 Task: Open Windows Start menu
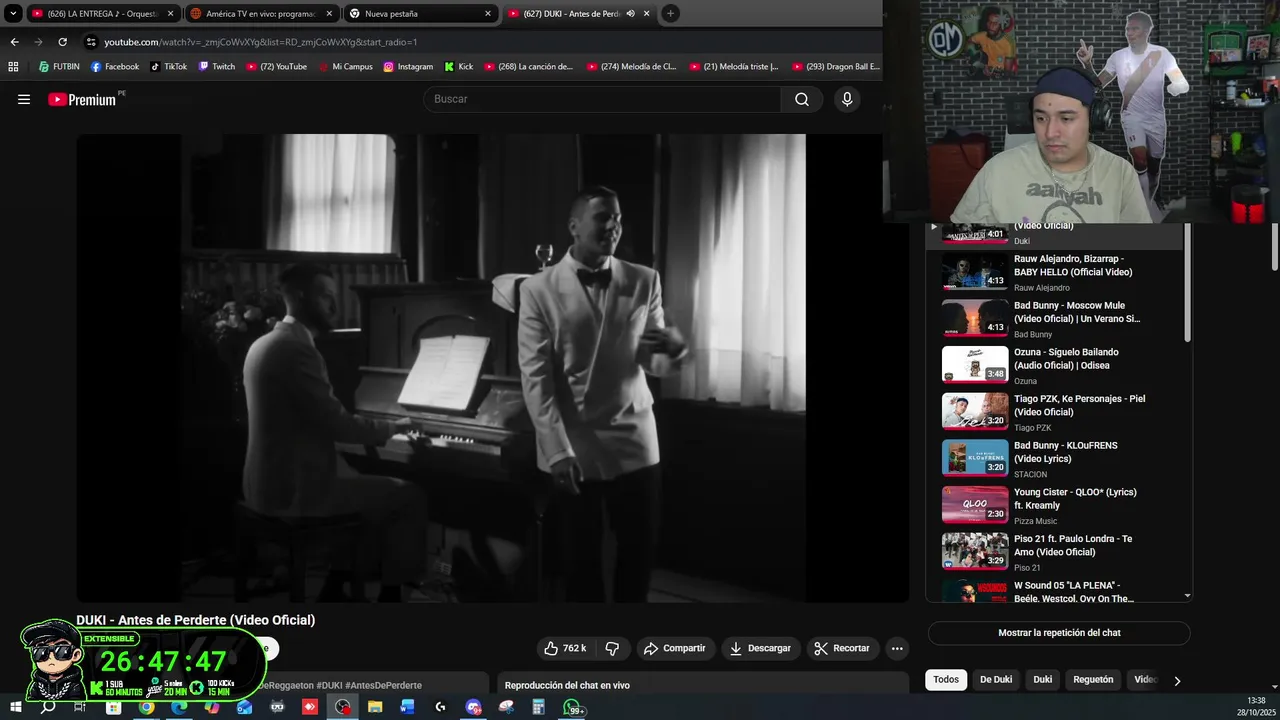tap(15, 707)
